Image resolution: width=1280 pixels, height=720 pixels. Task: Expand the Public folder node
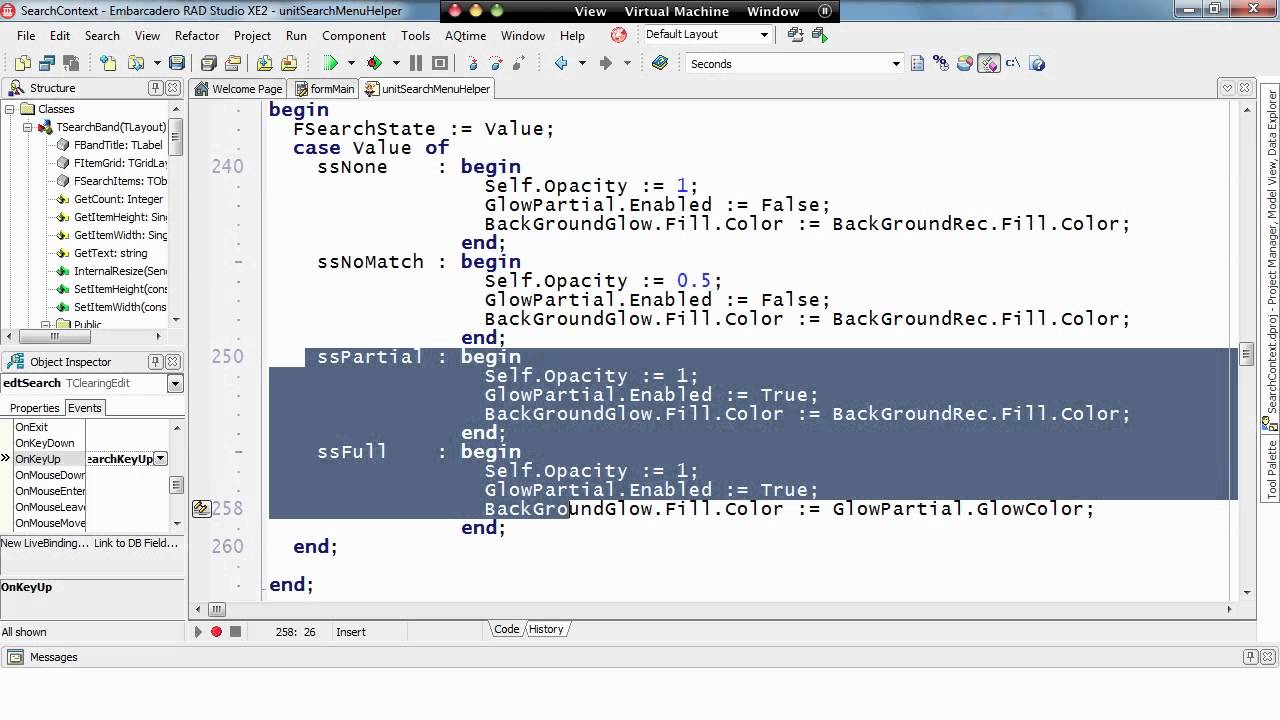coord(46,325)
